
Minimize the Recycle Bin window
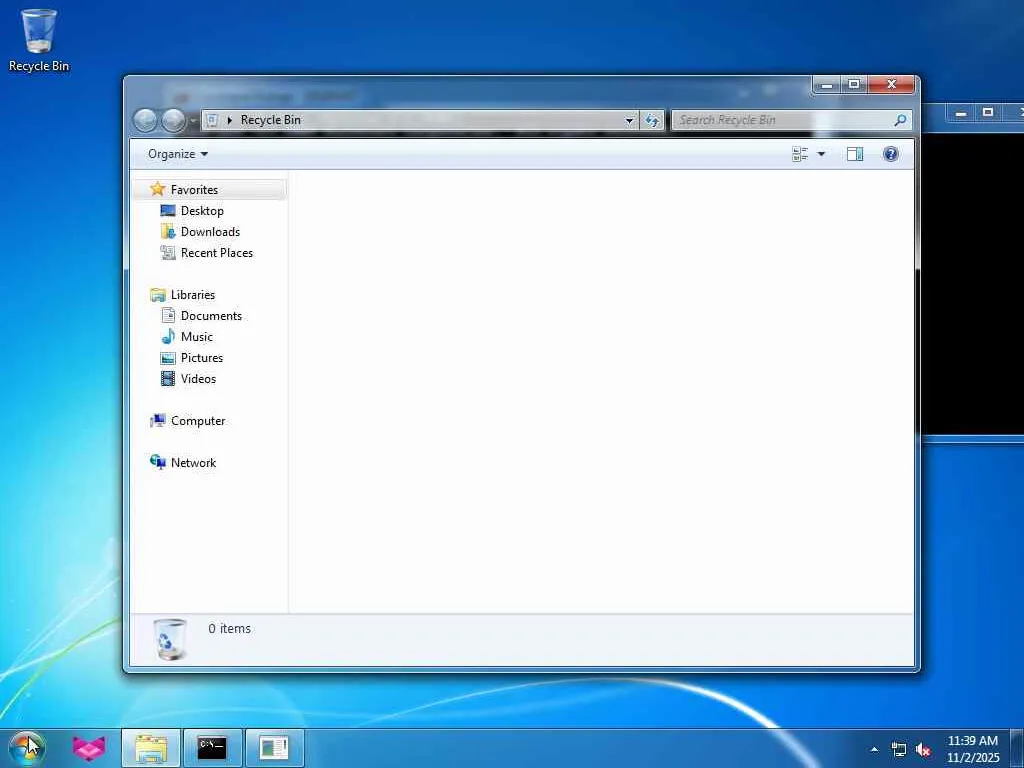827,85
